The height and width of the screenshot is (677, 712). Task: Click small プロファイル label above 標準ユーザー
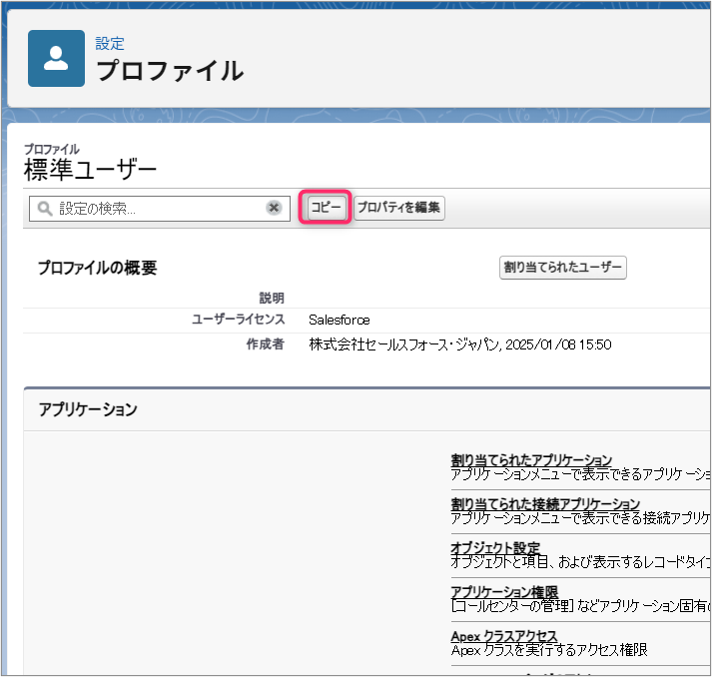(x=51, y=149)
